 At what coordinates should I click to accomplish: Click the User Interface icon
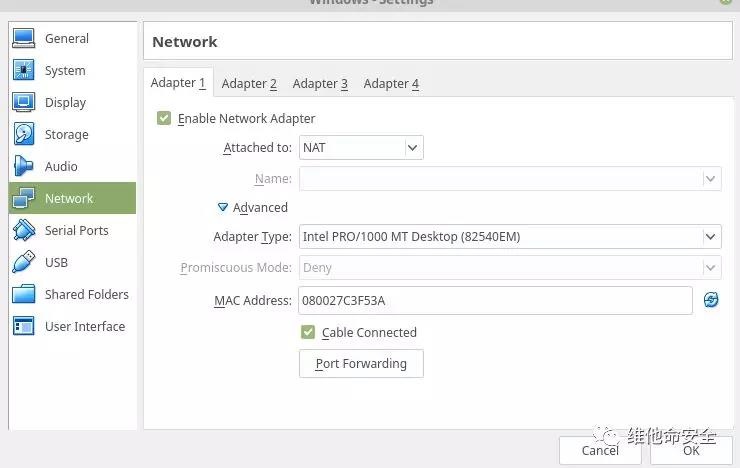24,327
